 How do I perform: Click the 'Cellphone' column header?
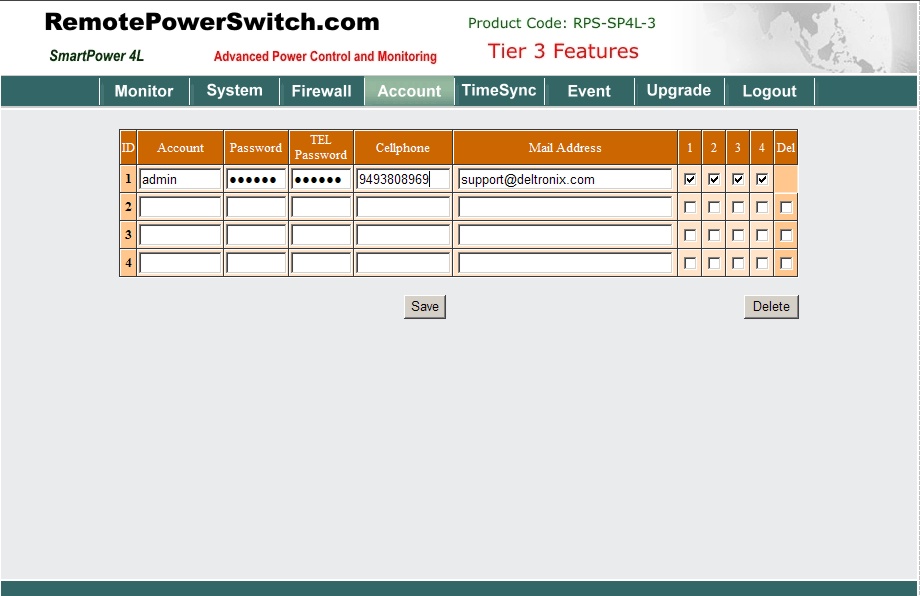[402, 148]
